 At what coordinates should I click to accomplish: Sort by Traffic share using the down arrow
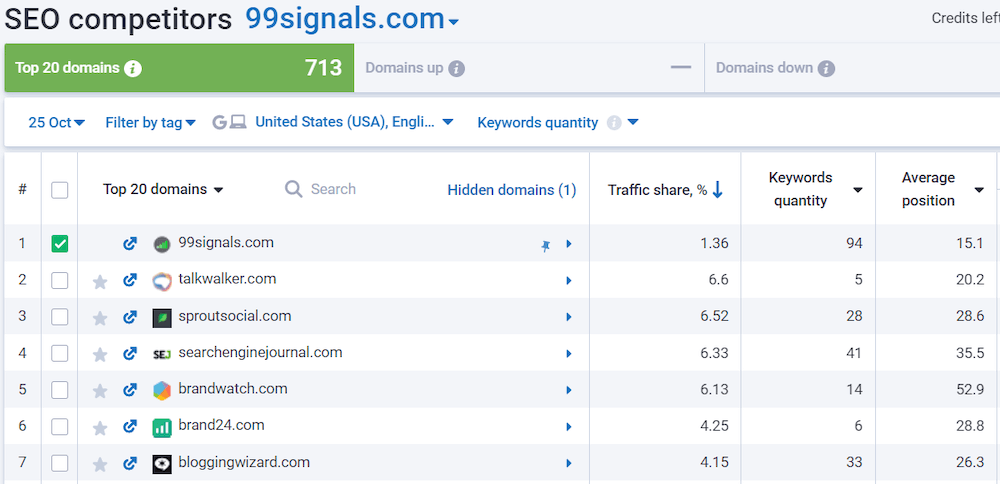click(718, 190)
